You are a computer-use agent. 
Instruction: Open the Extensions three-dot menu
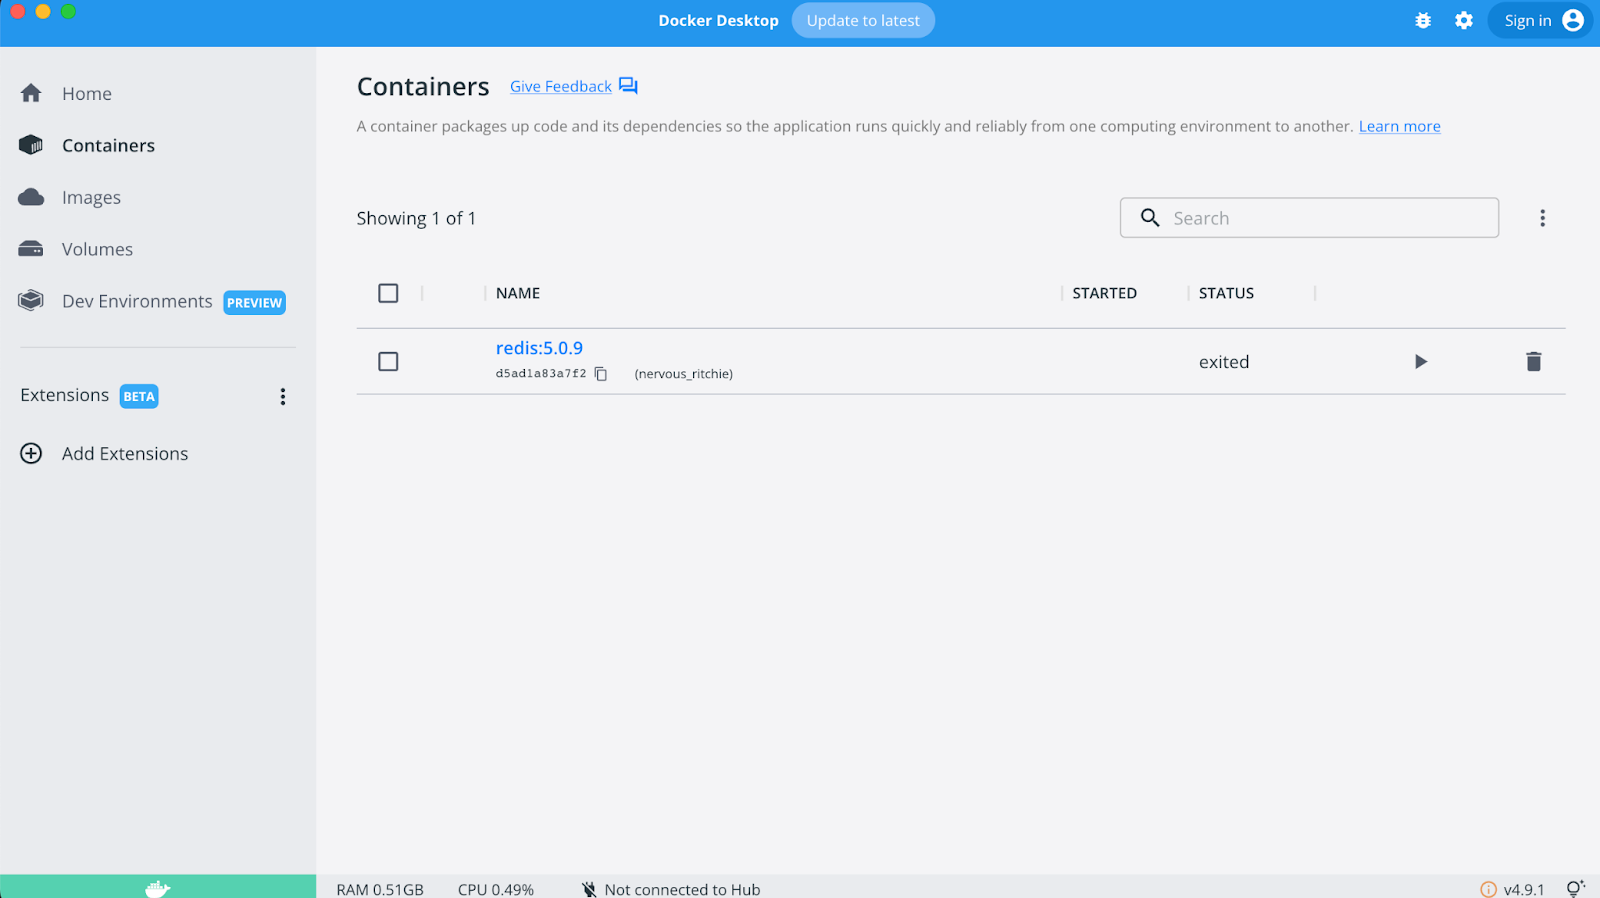click(283, 397)
